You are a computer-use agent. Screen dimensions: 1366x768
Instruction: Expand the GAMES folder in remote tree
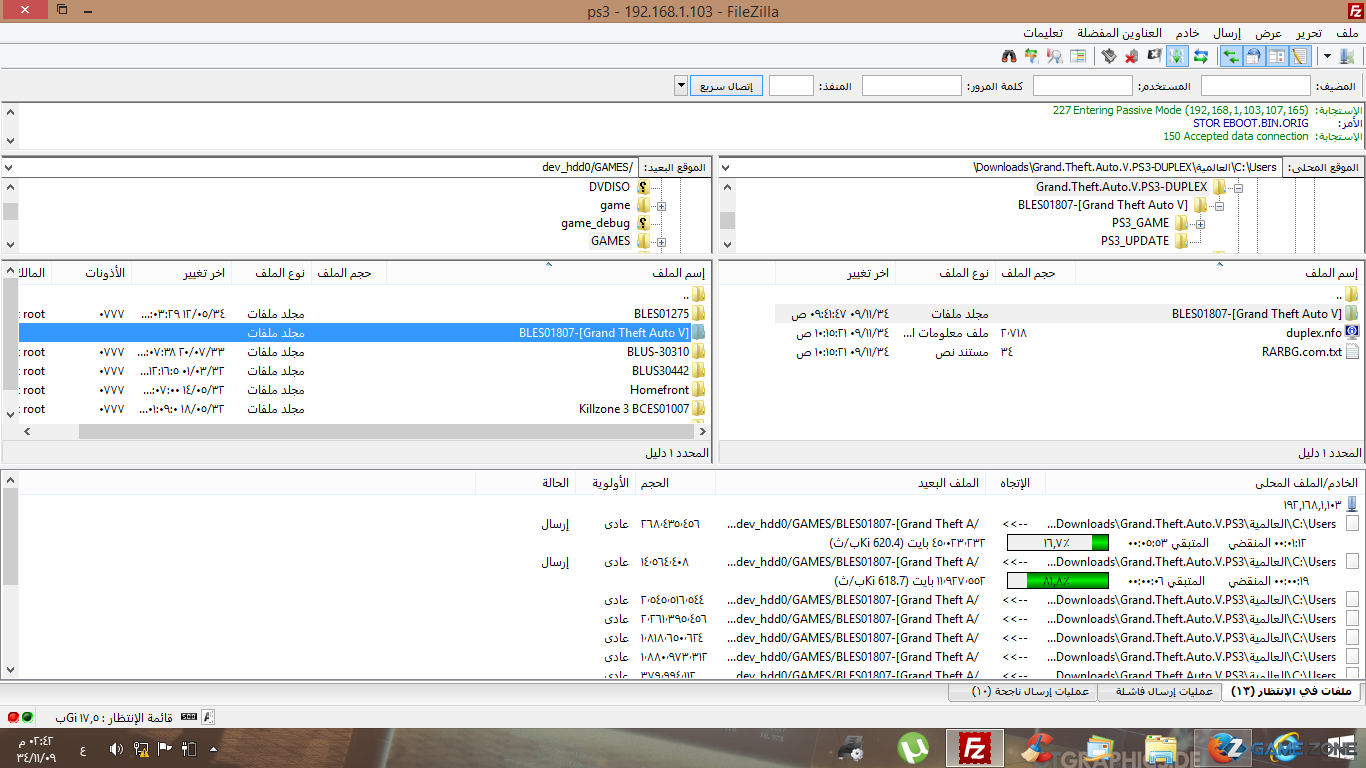(661, 241)
